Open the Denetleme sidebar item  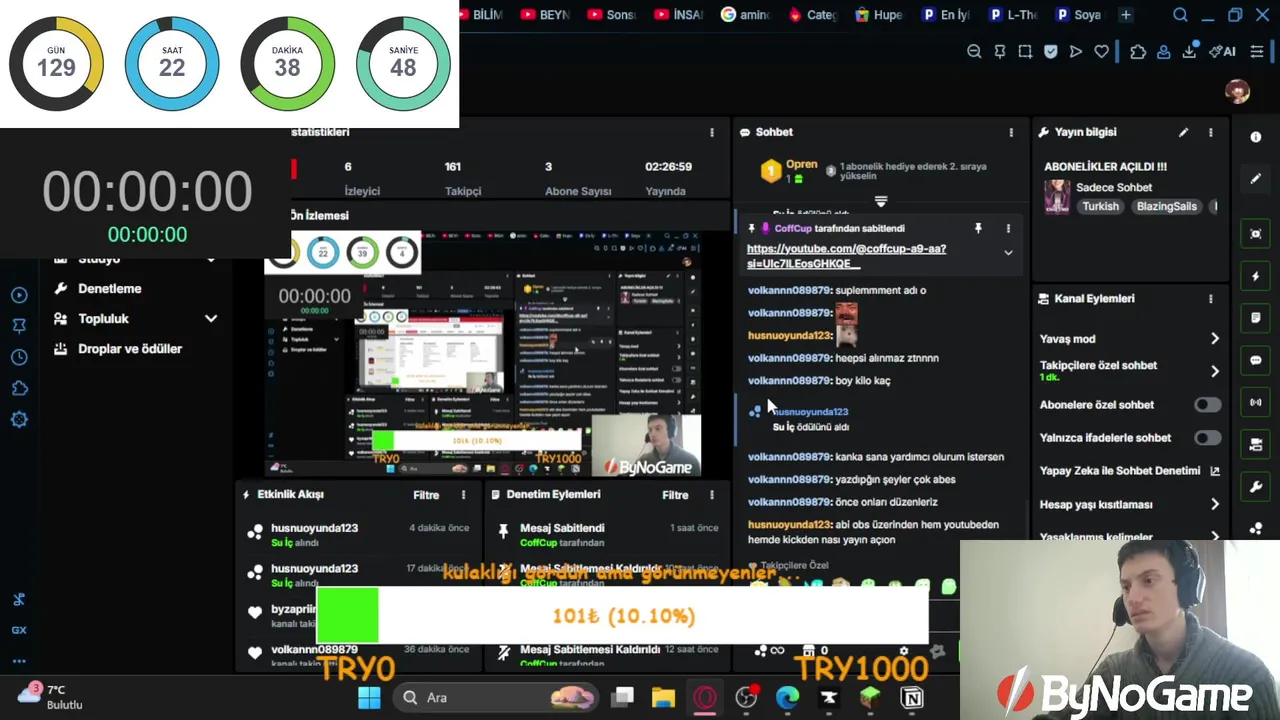point(110,288)
